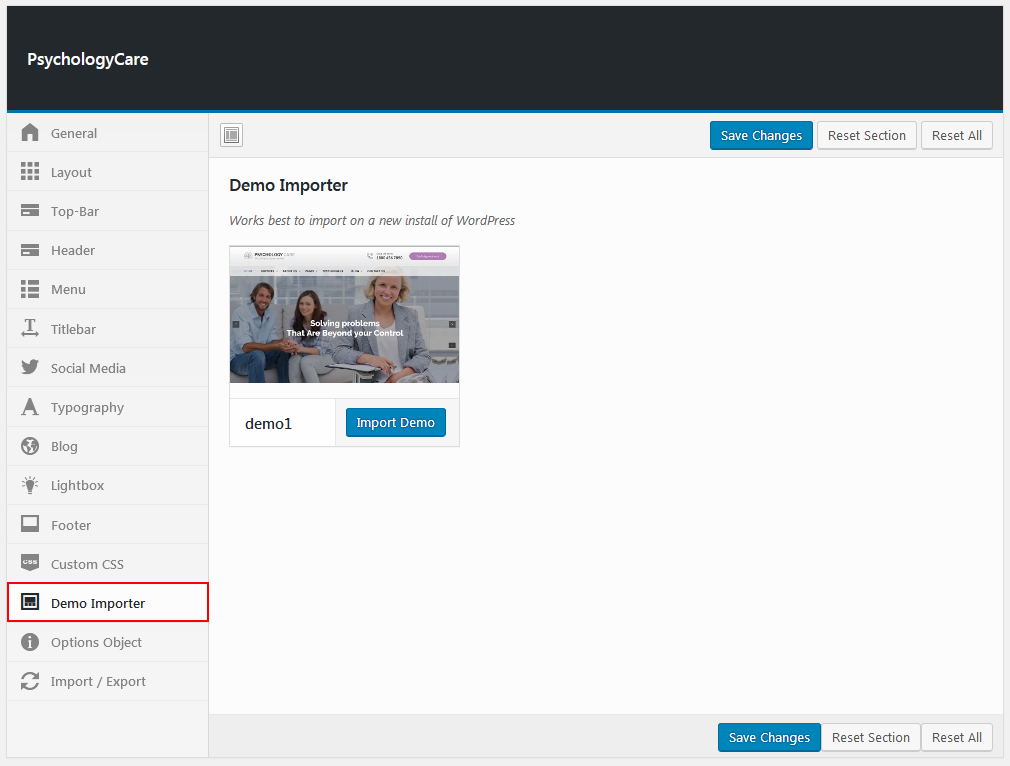Select Import / Export in the sidebar
Screen dimensions: 1010x766
(98, 681)
